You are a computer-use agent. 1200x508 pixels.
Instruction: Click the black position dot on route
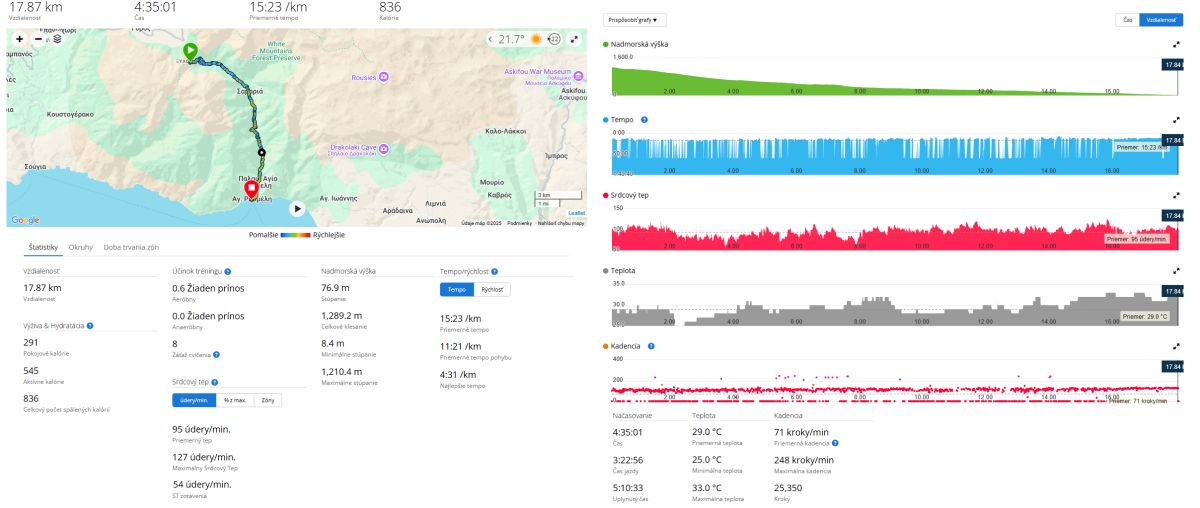(262, 152)
